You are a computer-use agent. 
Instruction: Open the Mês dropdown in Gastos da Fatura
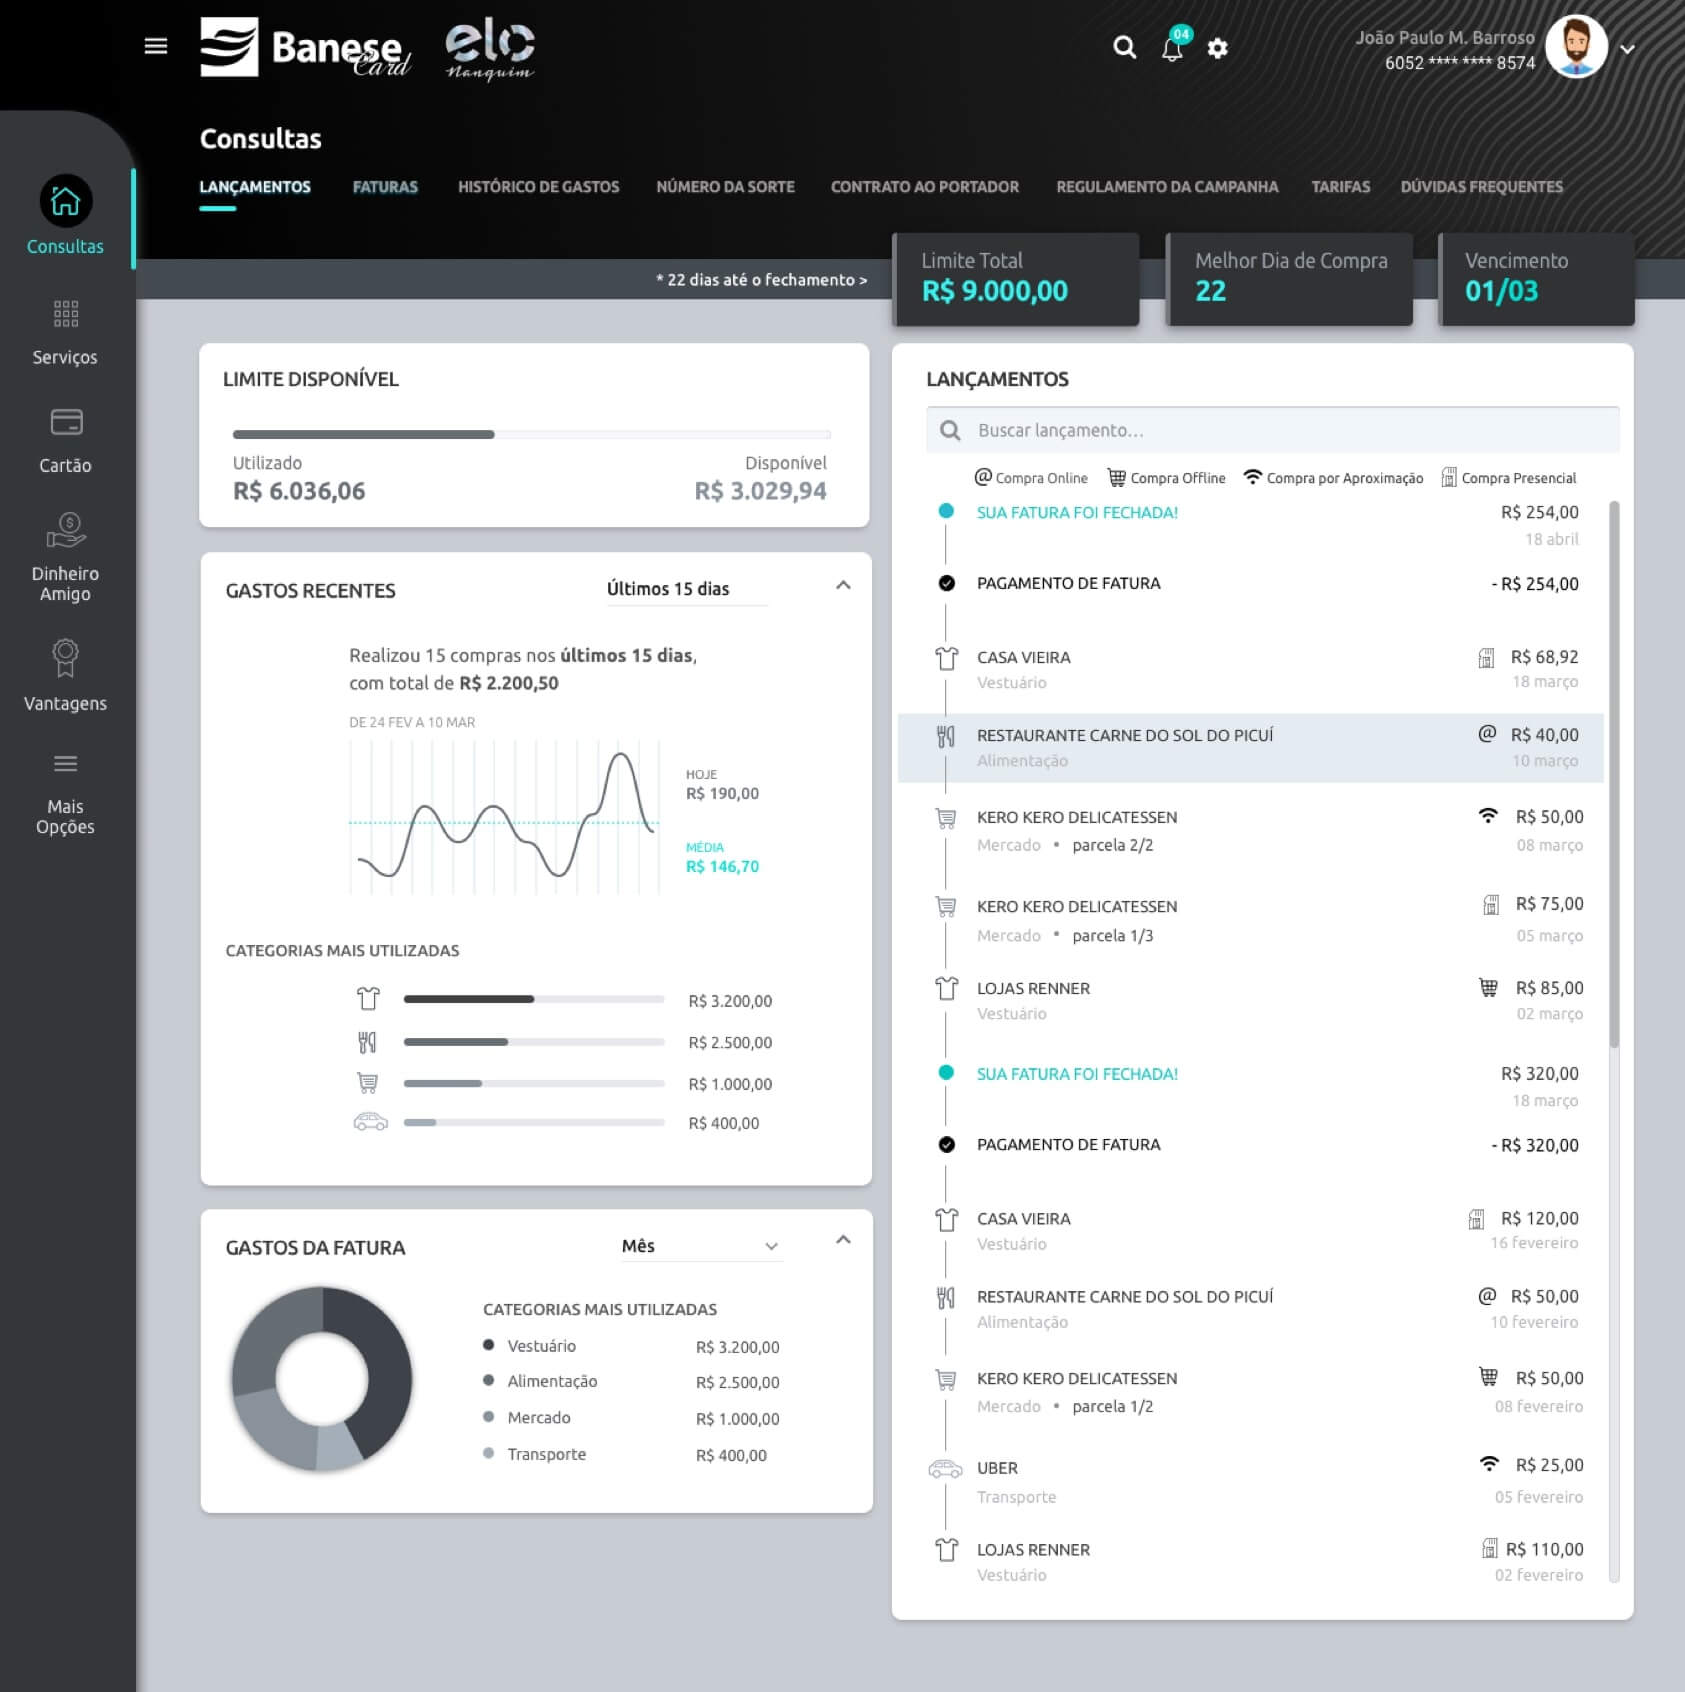(x=700, y=1246)
